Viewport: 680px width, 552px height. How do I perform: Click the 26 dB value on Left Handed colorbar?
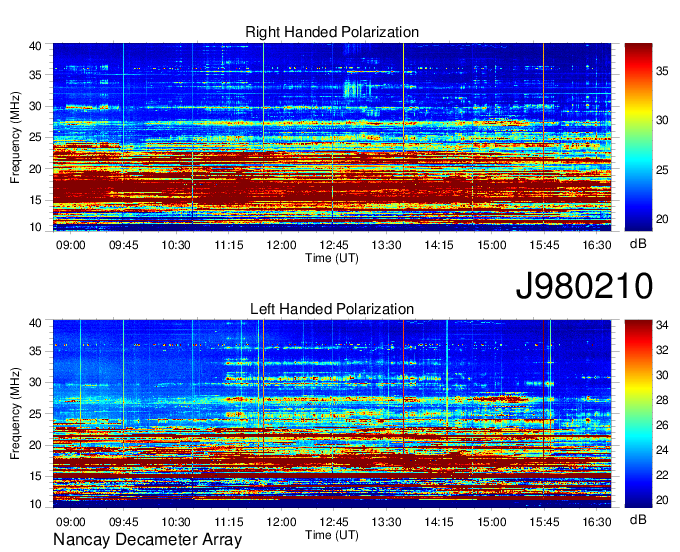point(662,425)
